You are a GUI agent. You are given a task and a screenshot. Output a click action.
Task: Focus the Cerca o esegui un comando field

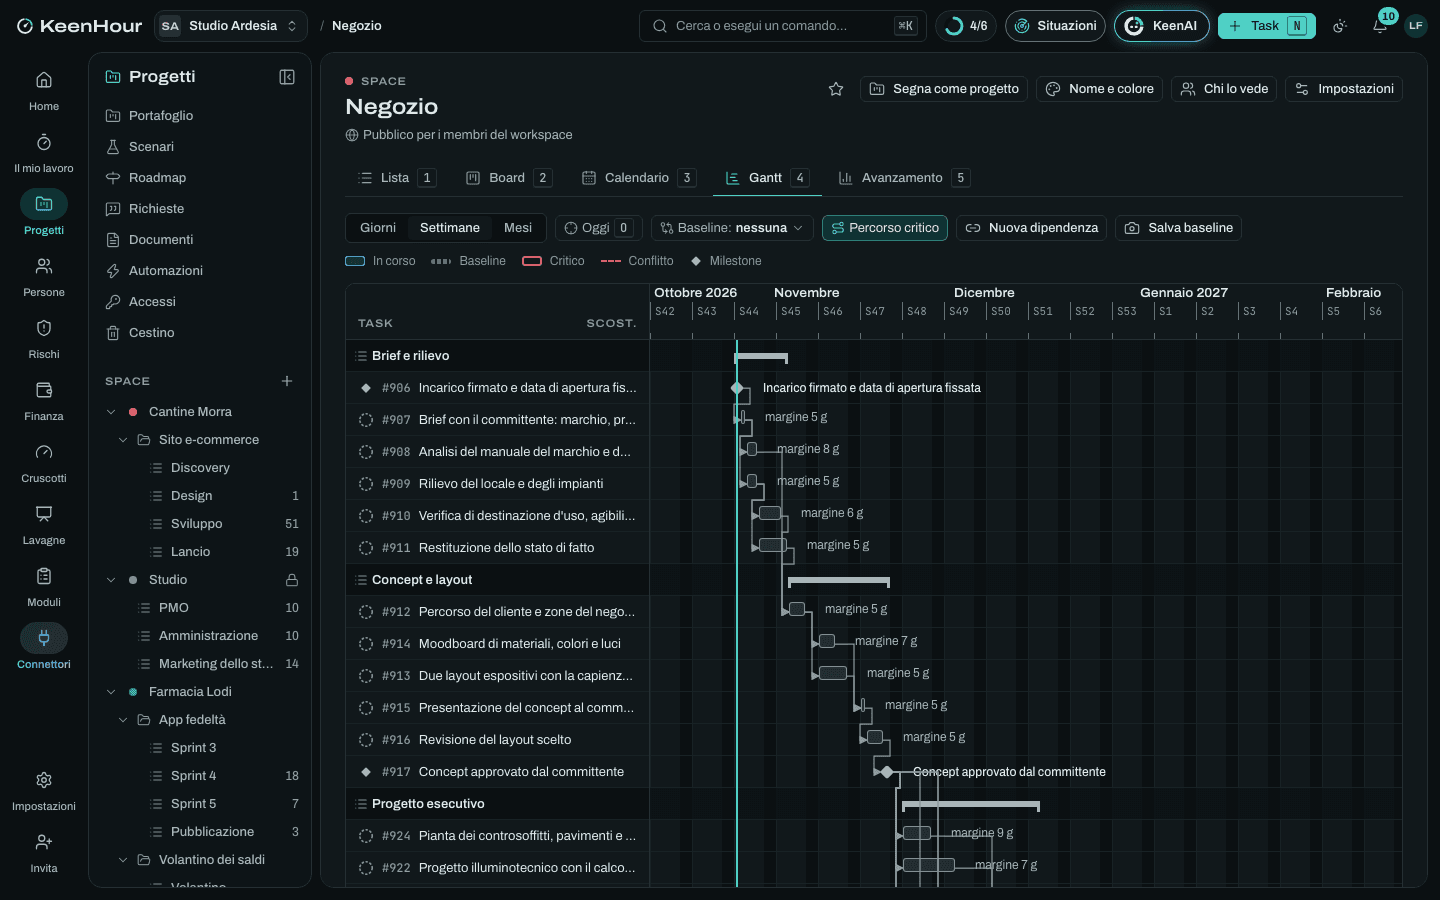click(x=783, y=26)
